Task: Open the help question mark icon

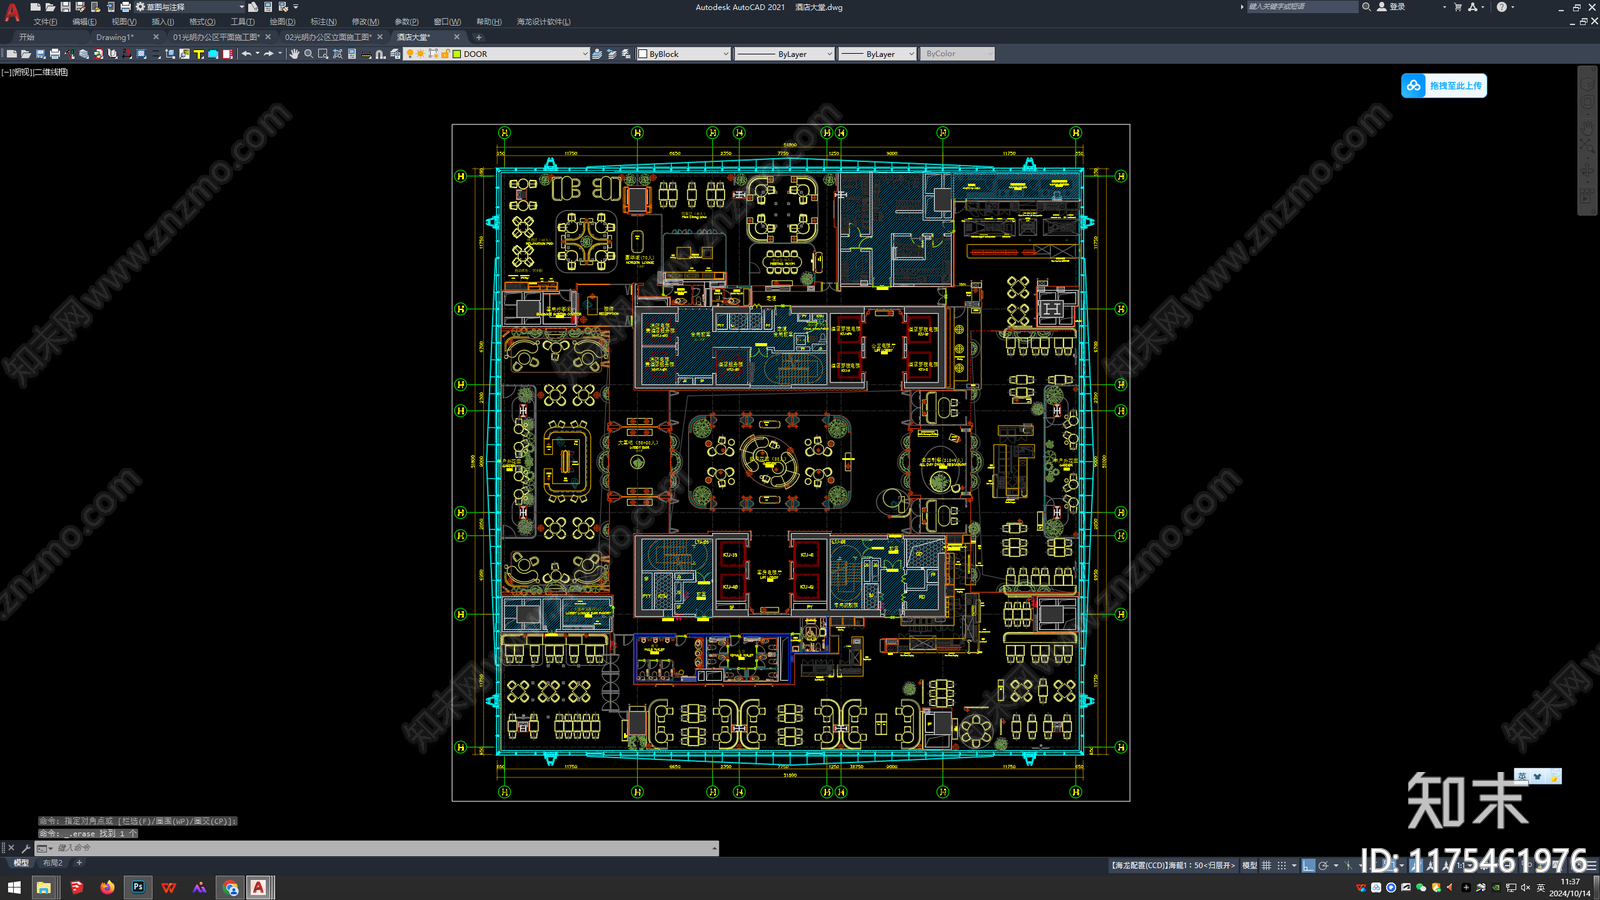Action: pos(1501,7)
